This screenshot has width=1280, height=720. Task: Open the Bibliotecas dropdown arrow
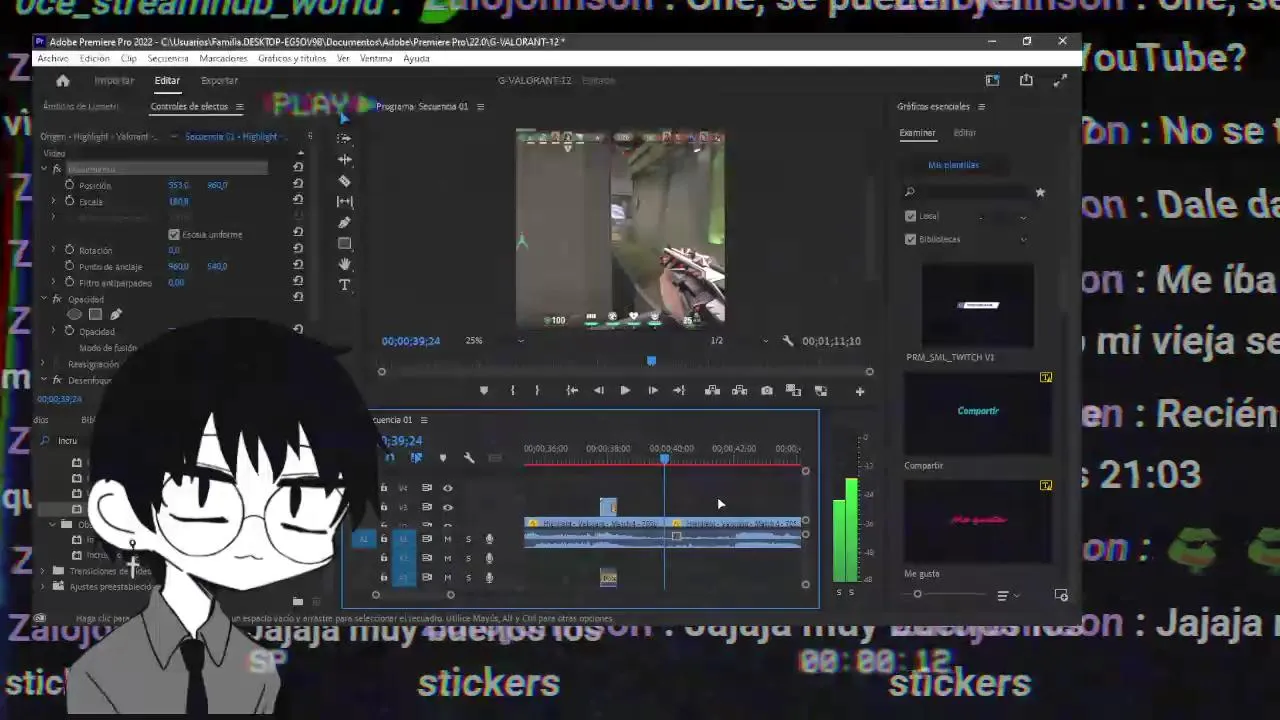(x=1022, y=240)
